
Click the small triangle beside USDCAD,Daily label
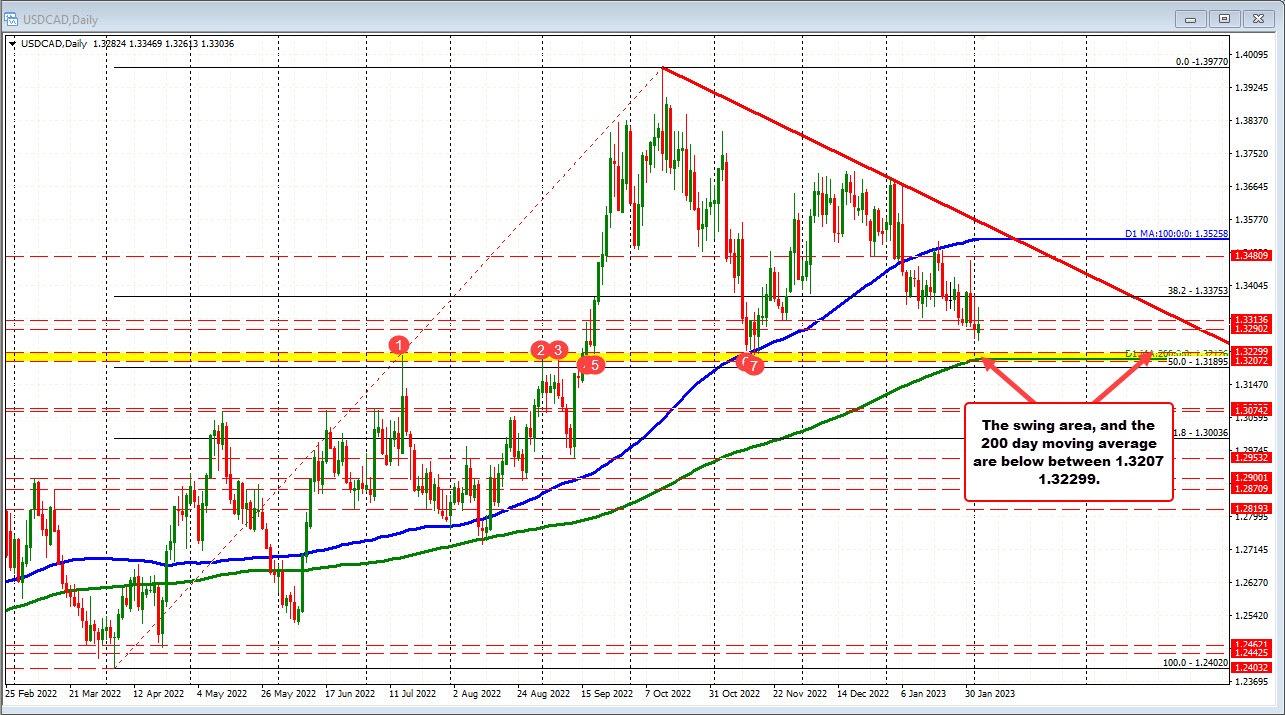click(x=11, y=43)
